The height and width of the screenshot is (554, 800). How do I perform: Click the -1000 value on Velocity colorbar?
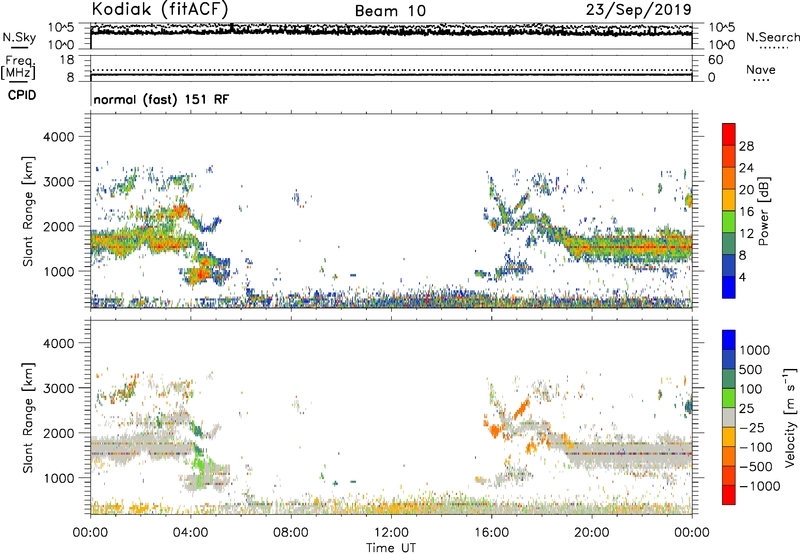pos(759,486)
